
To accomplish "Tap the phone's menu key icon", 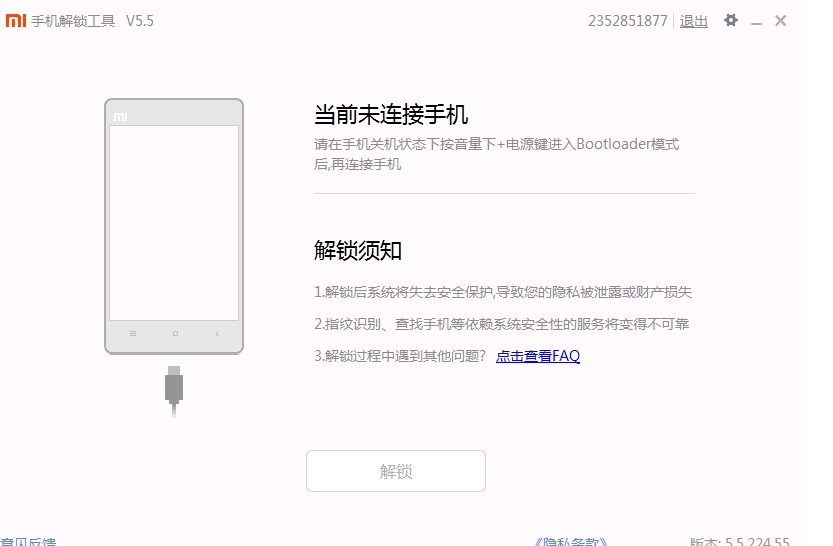I will coord(133,333).
